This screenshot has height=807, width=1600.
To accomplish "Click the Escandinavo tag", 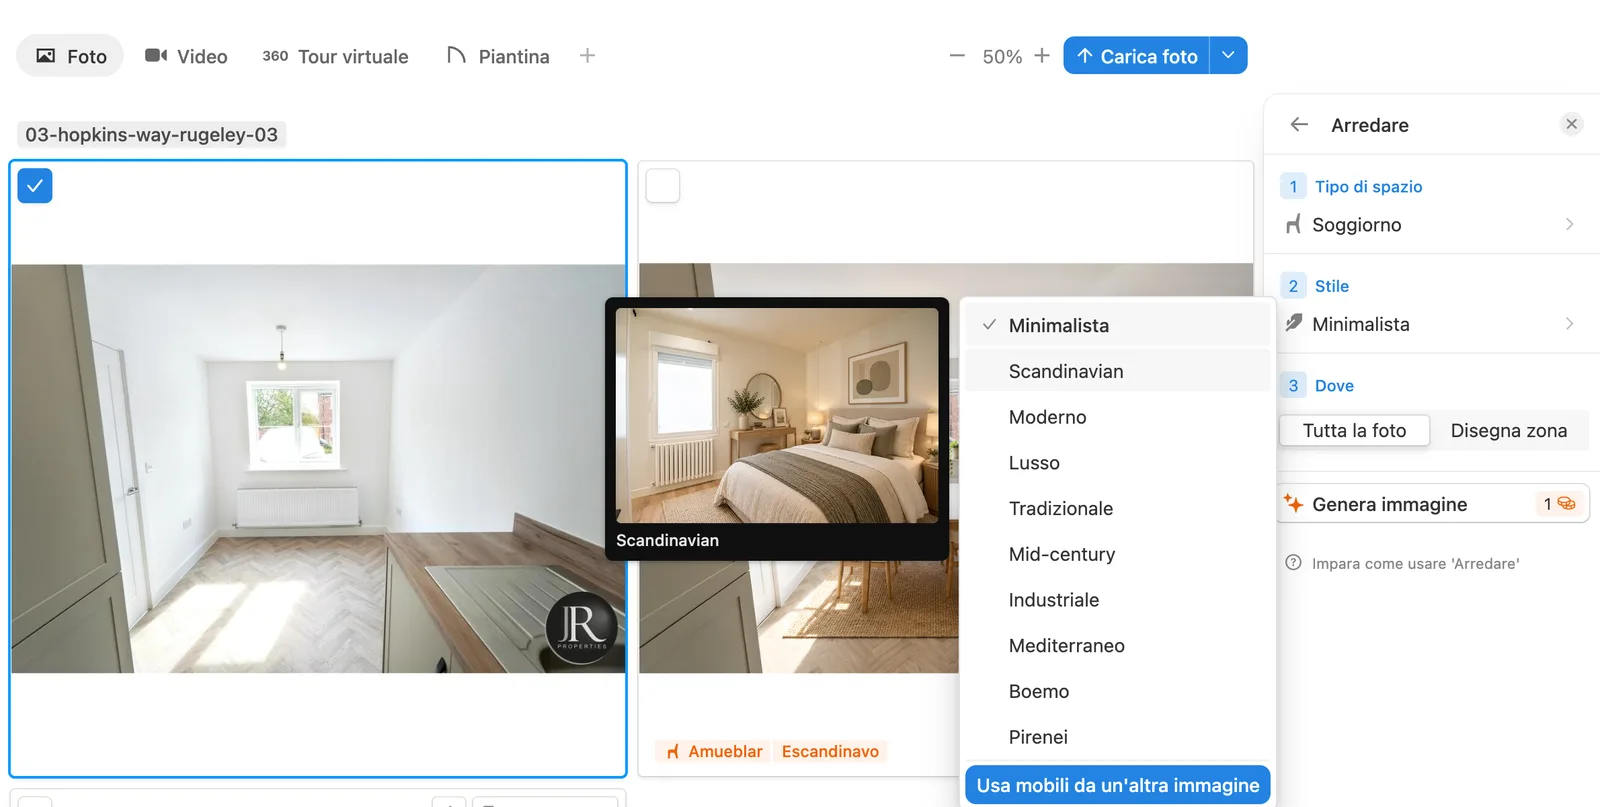I will click(830, 751).
